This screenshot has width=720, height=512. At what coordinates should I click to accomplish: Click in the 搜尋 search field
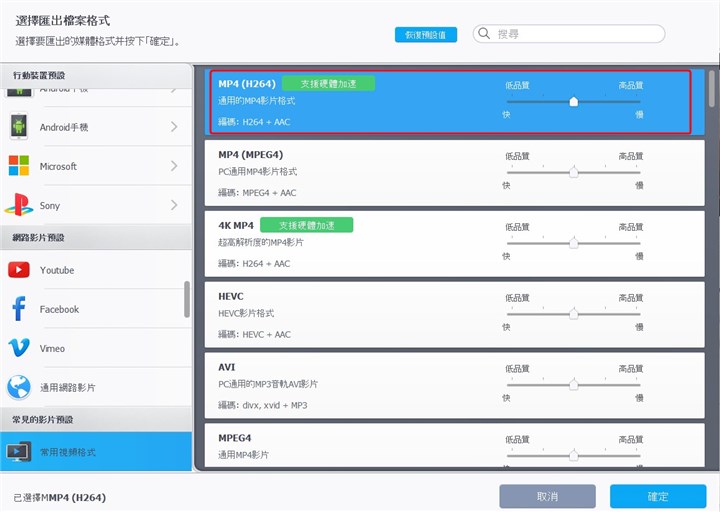coord(569,34)
